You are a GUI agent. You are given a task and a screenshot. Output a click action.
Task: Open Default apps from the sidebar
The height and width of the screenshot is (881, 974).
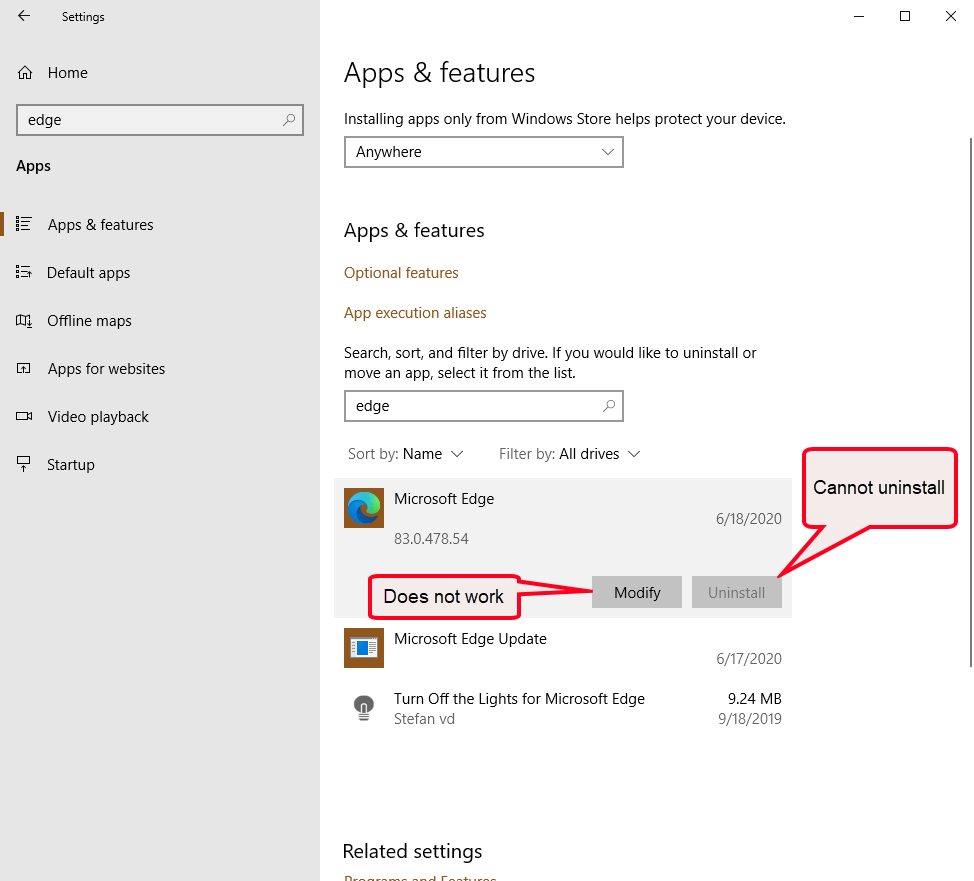pos(88,272)
